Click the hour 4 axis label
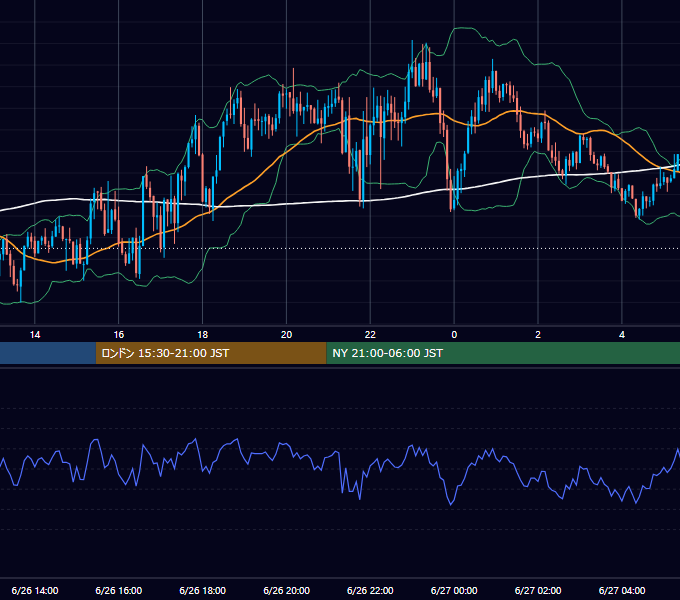Screen dimensions: 680x600 622,335
